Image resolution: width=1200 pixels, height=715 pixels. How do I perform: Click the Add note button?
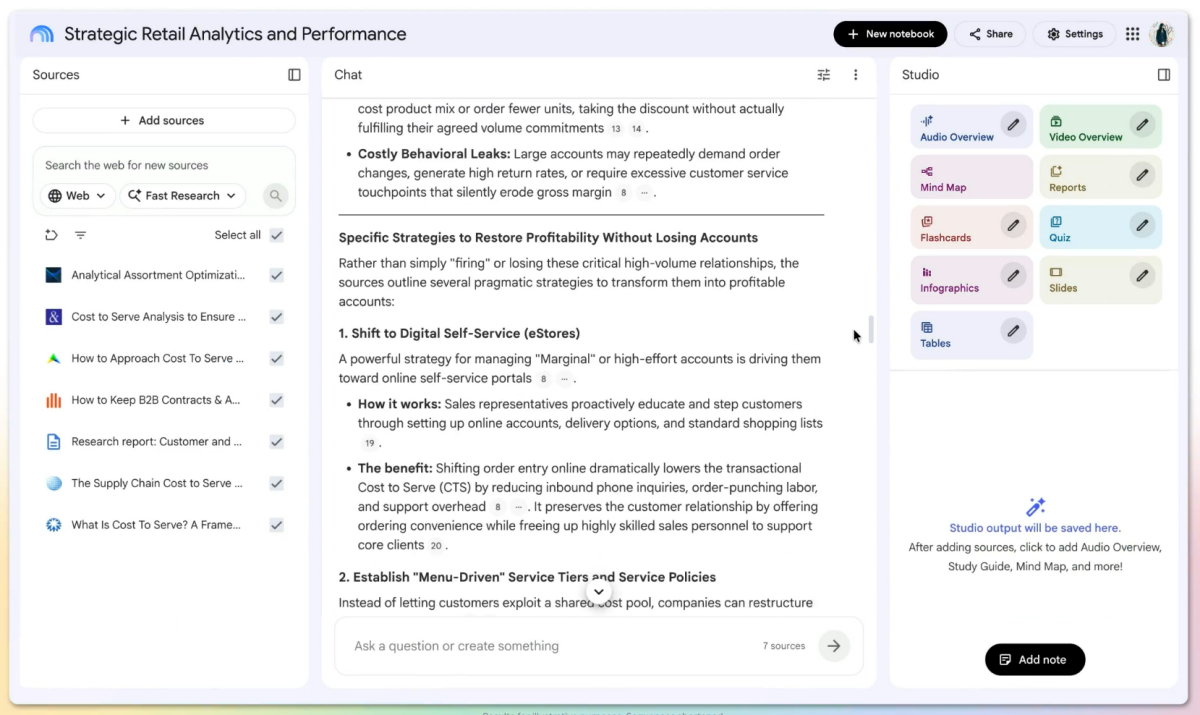(1035, 660)
